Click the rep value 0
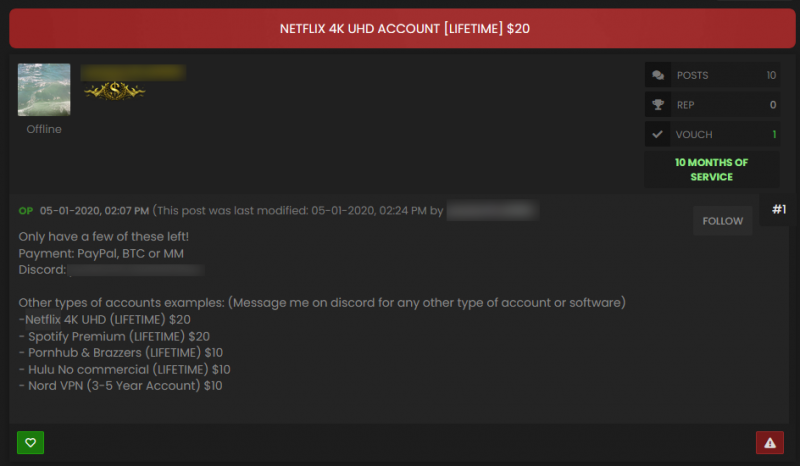This screenshot has height=466, width=800. (772, 104)
